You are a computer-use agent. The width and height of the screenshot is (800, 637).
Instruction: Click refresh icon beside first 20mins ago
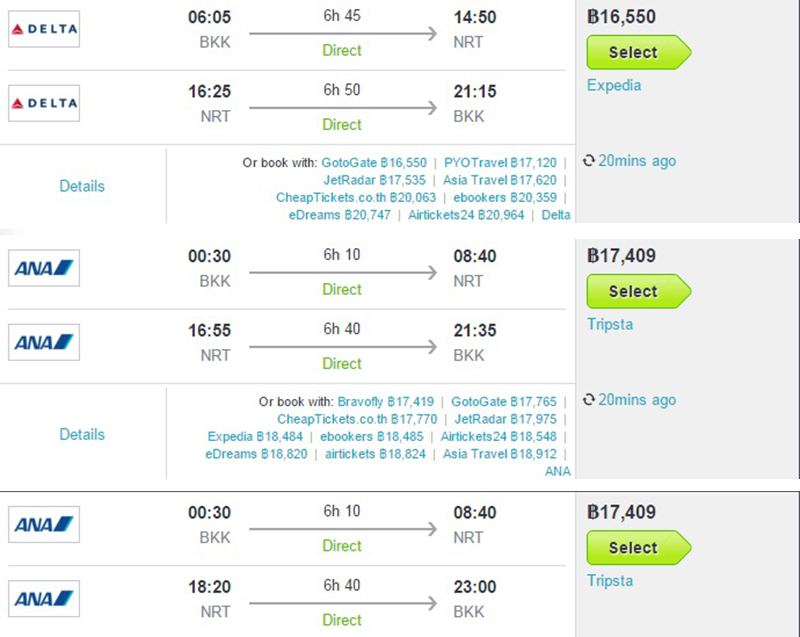pos(589,161)
